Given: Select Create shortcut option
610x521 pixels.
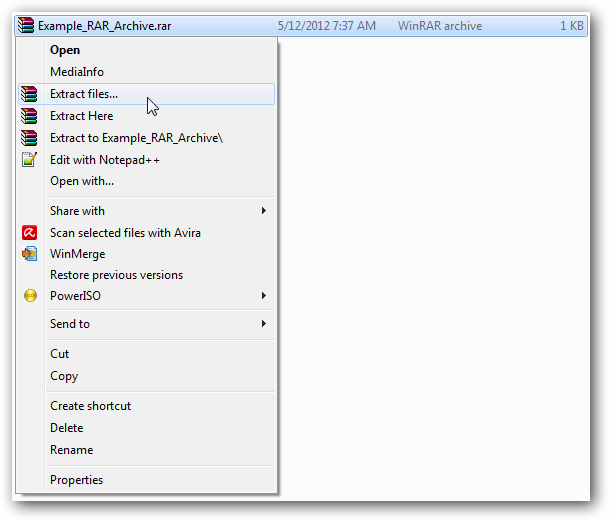Looking at the screenshot, I should [x=90, y=406].
